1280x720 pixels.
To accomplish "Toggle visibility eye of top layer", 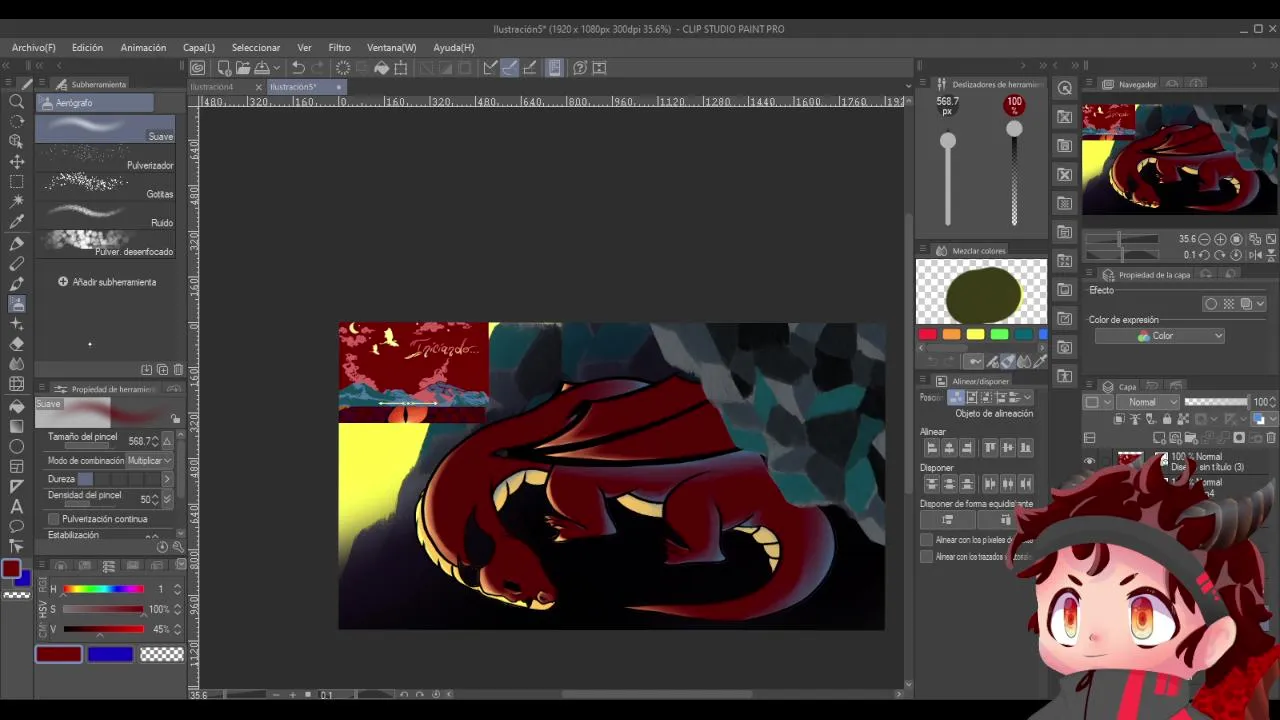I will 1090,461.
